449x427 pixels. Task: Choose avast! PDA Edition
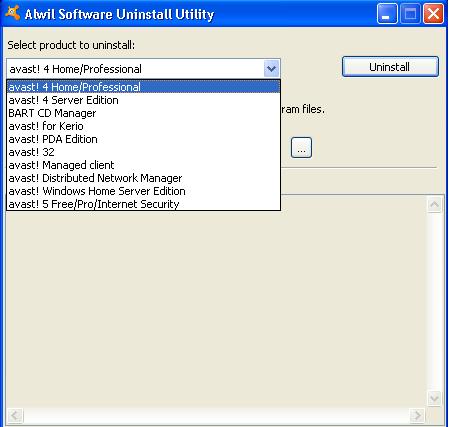[x=143, y=139]
